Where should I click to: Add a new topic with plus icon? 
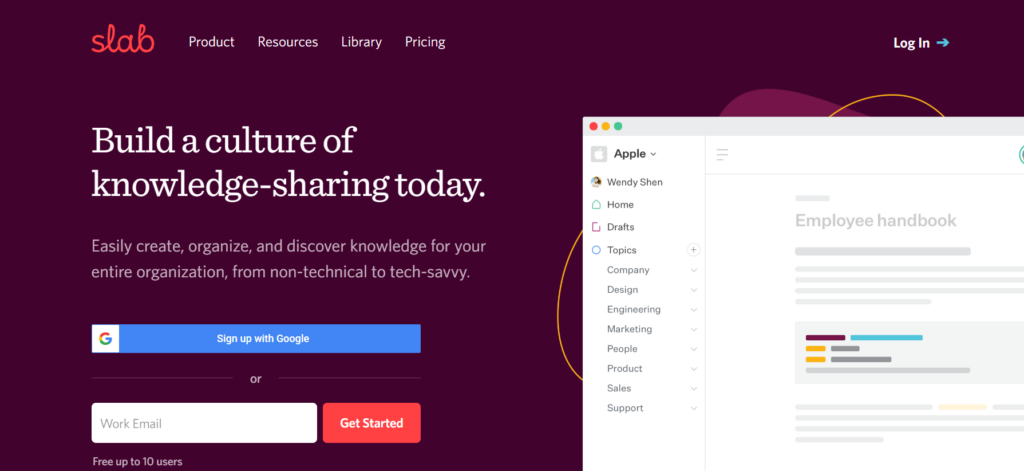694,250
